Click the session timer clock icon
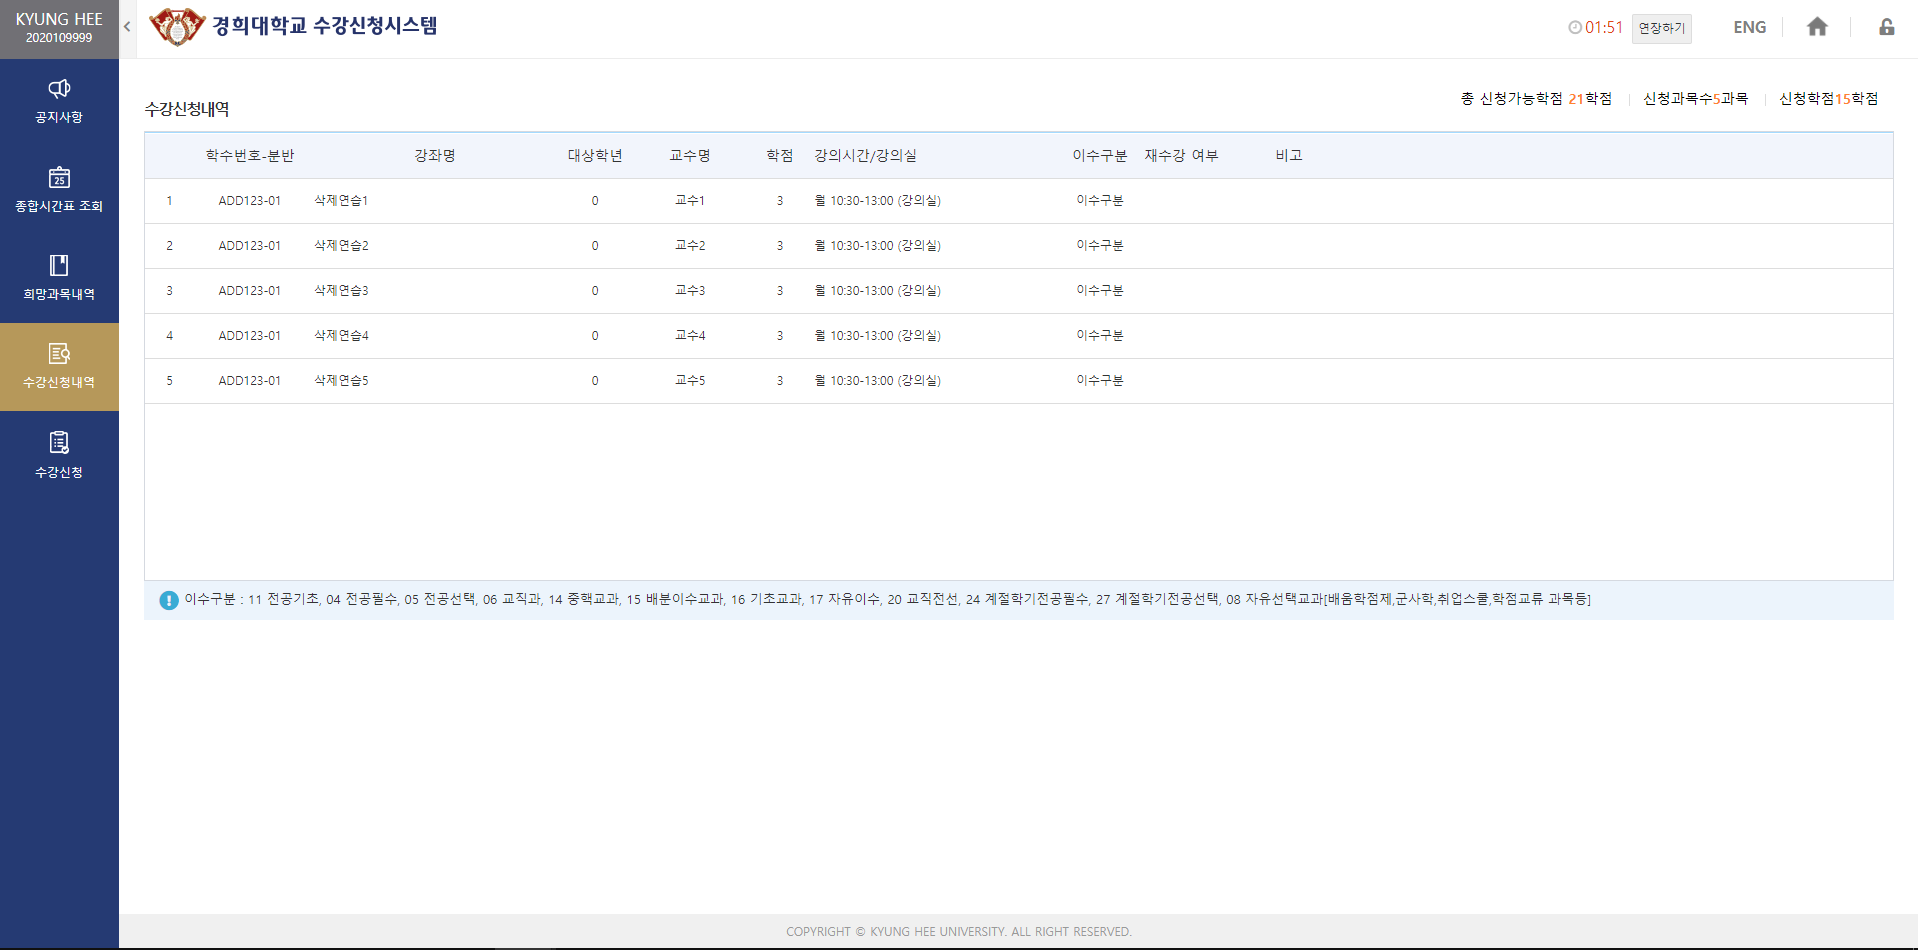This screenshot has height=950, width=1918. tap(1575, 28)
